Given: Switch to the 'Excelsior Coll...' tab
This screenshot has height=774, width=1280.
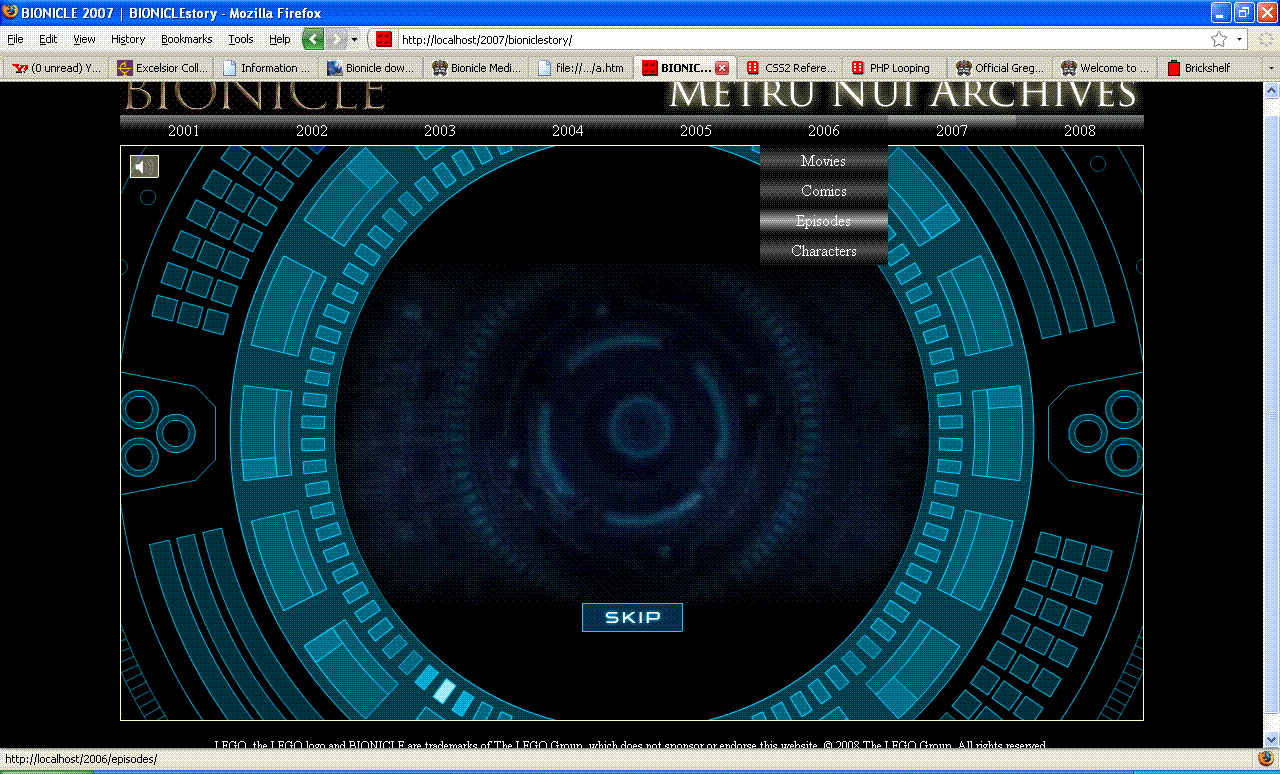Looking at the screenshot, I should (x=160, y=68).
